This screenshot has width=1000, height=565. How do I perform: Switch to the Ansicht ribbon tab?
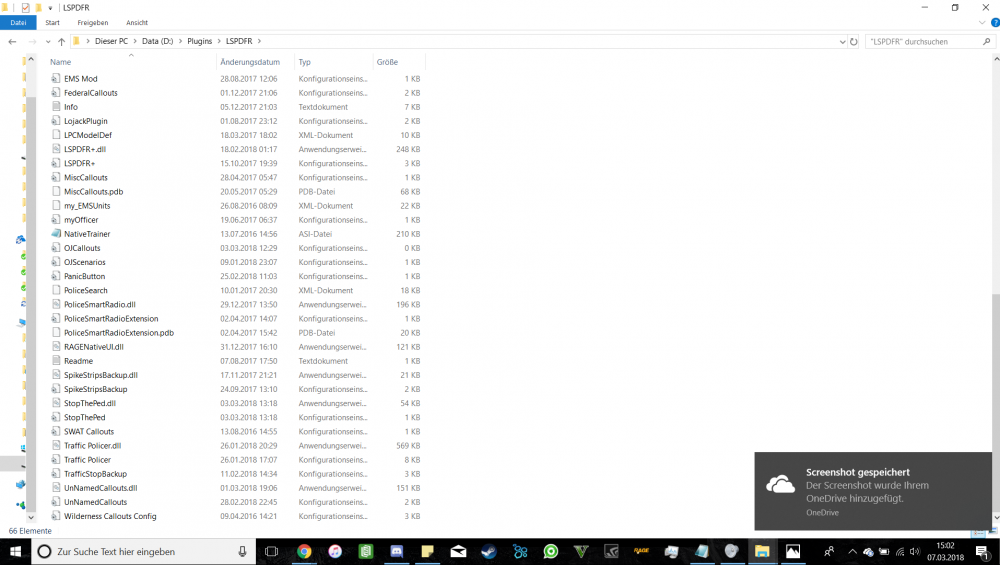(136, 22)
